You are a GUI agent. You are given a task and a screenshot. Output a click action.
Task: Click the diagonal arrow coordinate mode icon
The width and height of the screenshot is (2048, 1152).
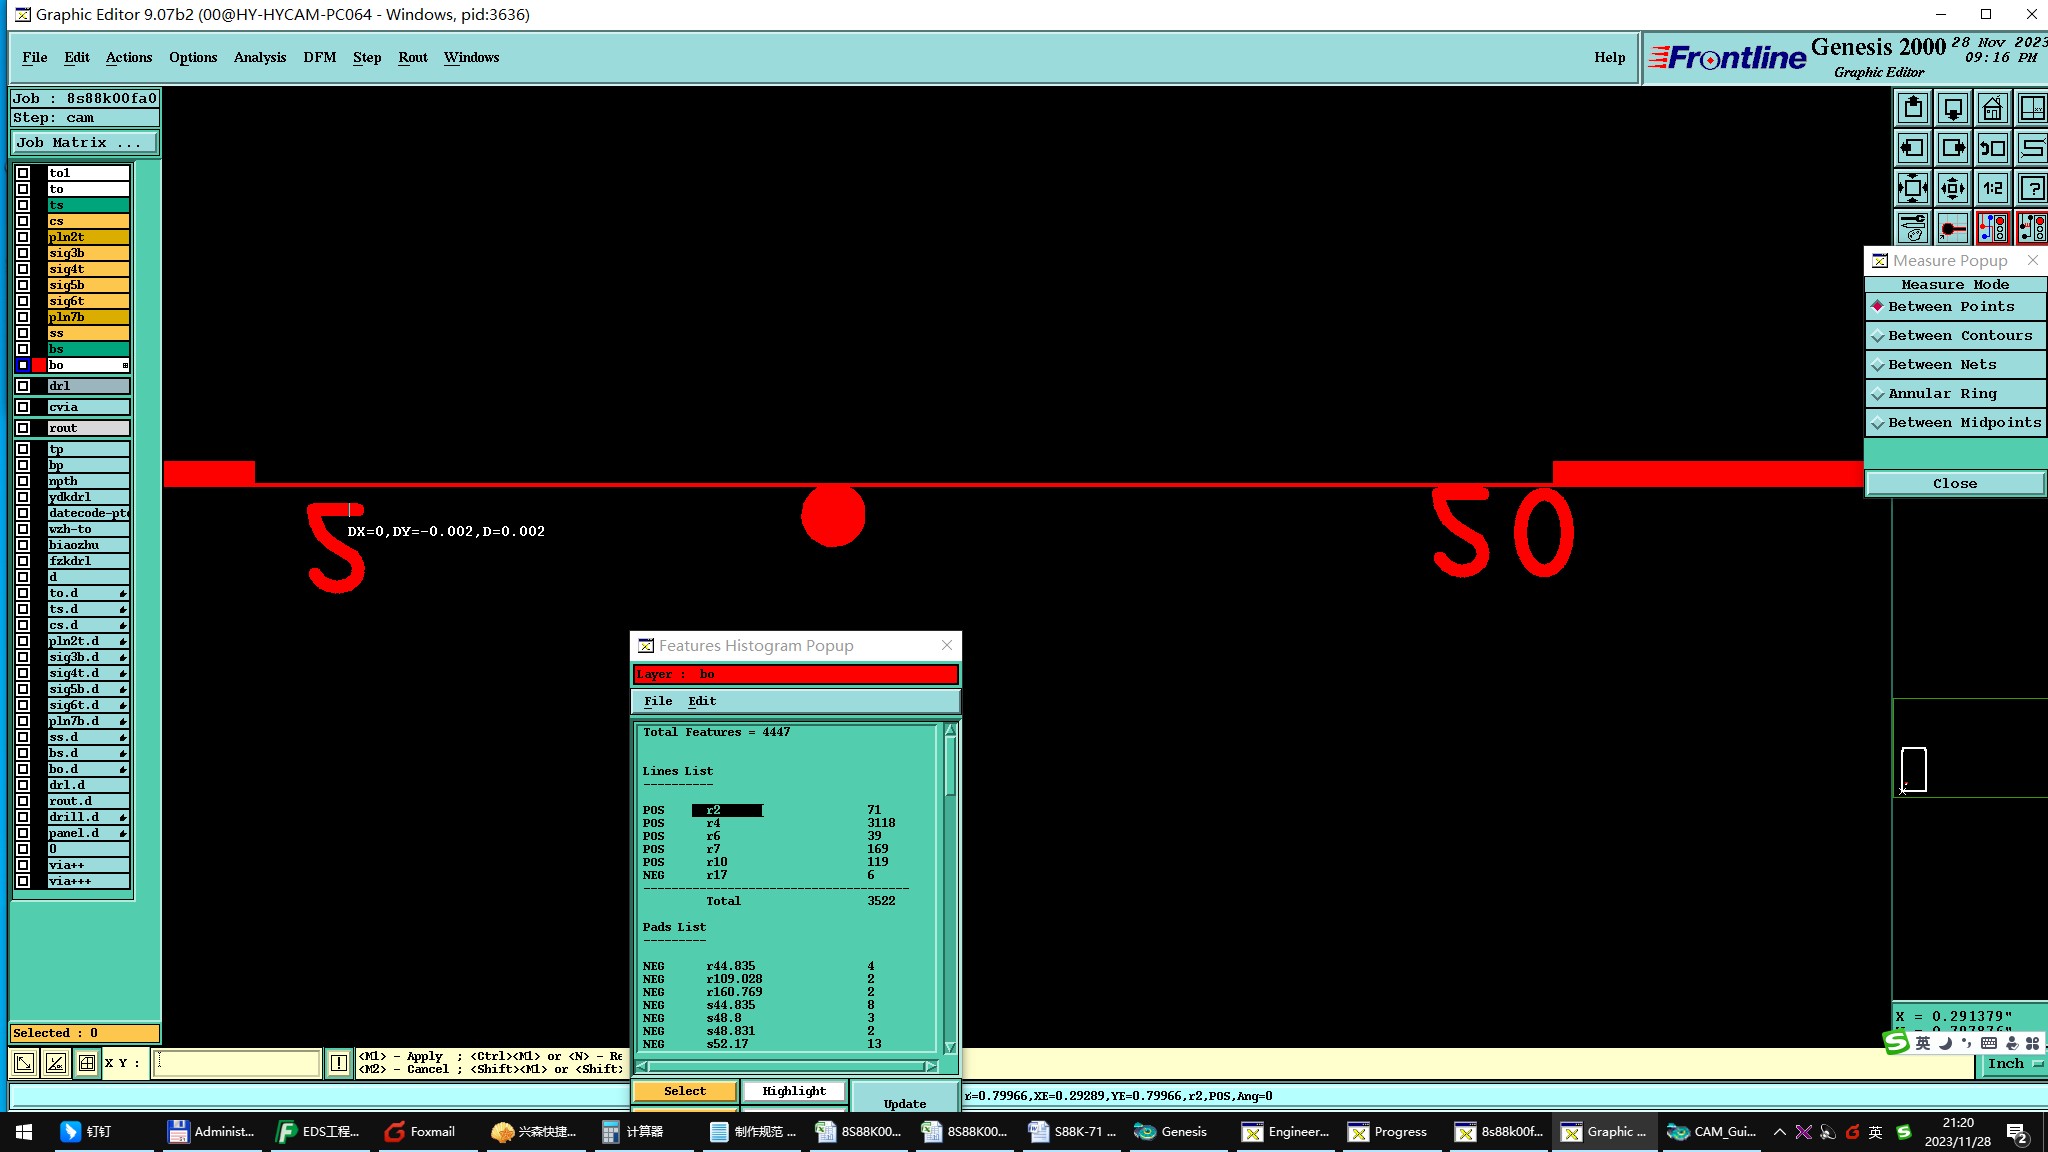pyautogui.click(x=24, y=1063)
